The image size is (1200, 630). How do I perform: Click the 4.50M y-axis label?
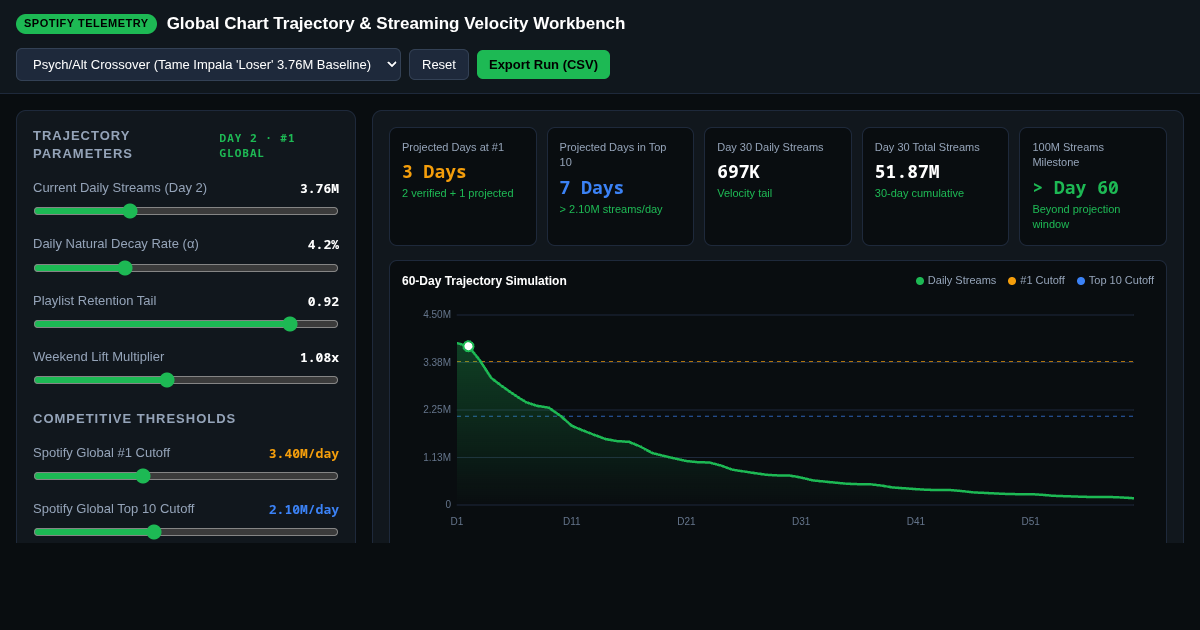(x=437, y=315)
